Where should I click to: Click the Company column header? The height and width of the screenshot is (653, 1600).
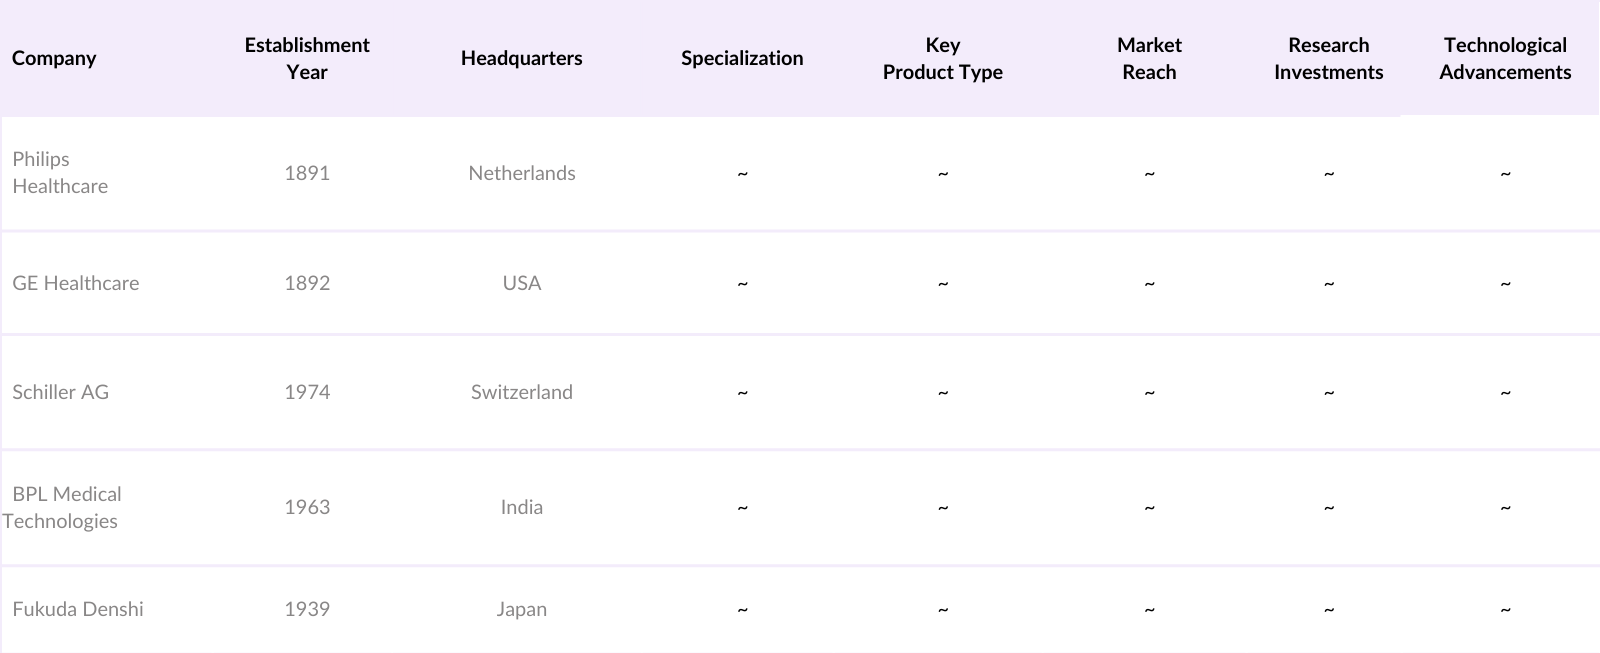point(54,58)
